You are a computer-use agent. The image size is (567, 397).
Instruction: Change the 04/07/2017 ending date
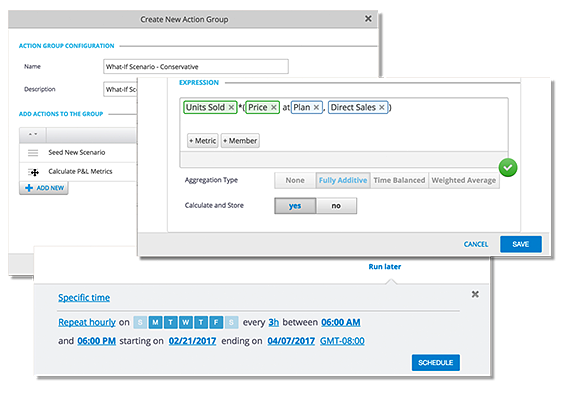pos(291,341)
